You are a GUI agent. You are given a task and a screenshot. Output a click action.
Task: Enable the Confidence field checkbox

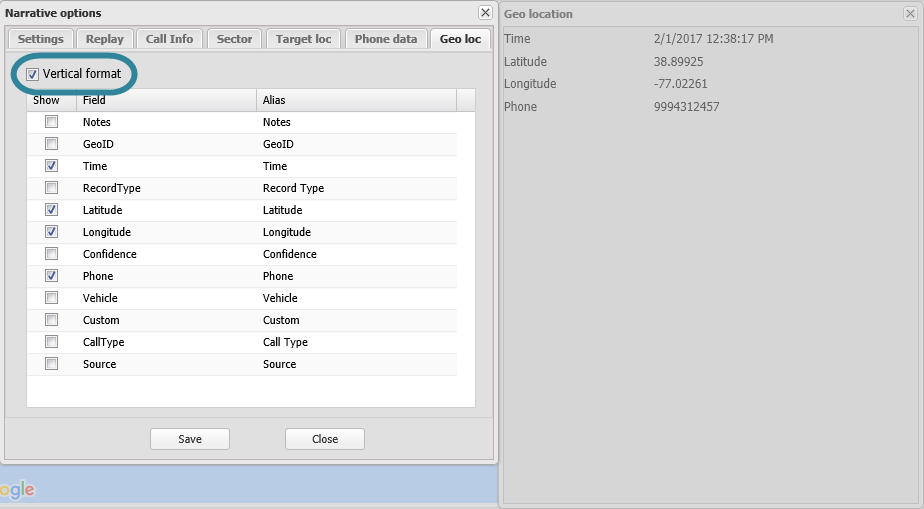(51, 254)
